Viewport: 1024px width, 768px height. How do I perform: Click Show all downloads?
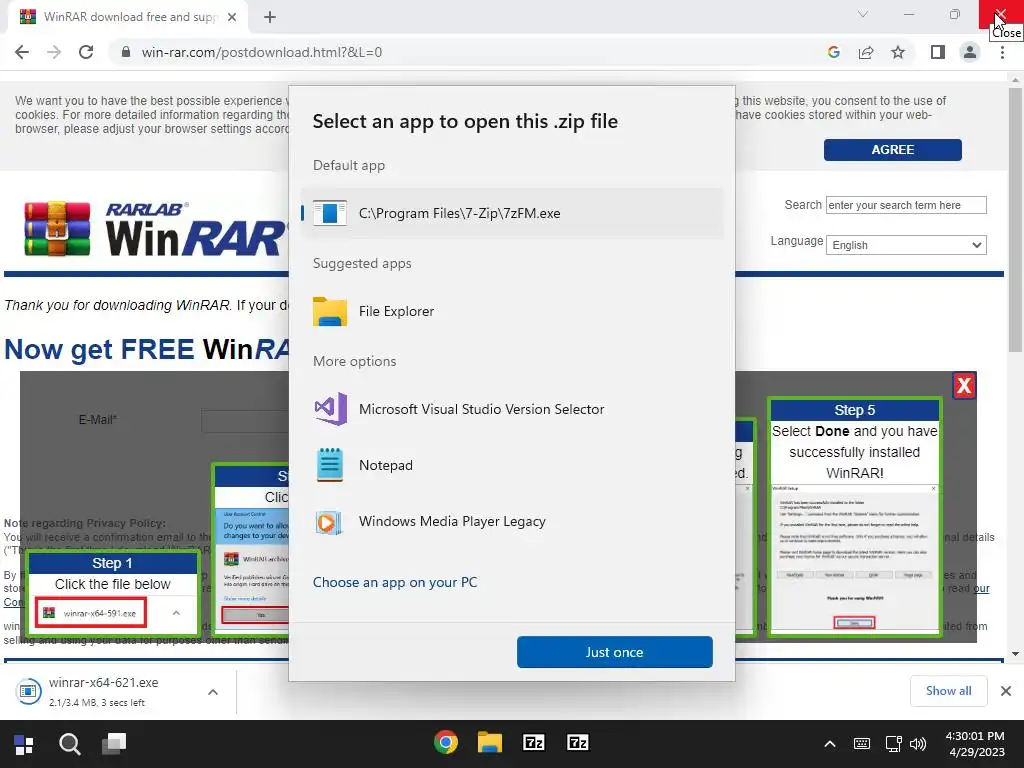(948, 690)
